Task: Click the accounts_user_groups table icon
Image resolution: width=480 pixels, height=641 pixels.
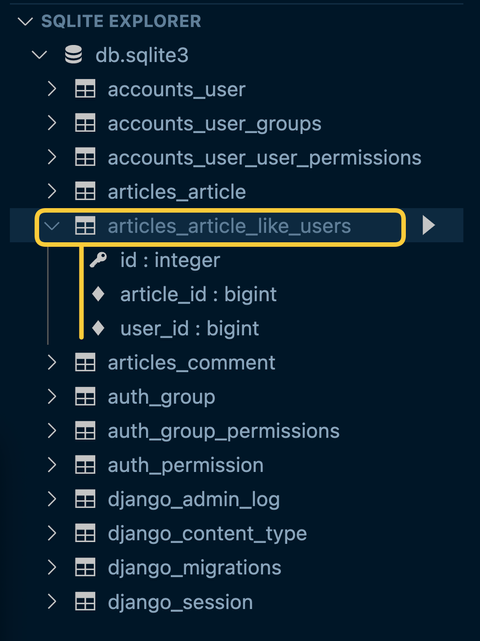Action: (85, 123)
